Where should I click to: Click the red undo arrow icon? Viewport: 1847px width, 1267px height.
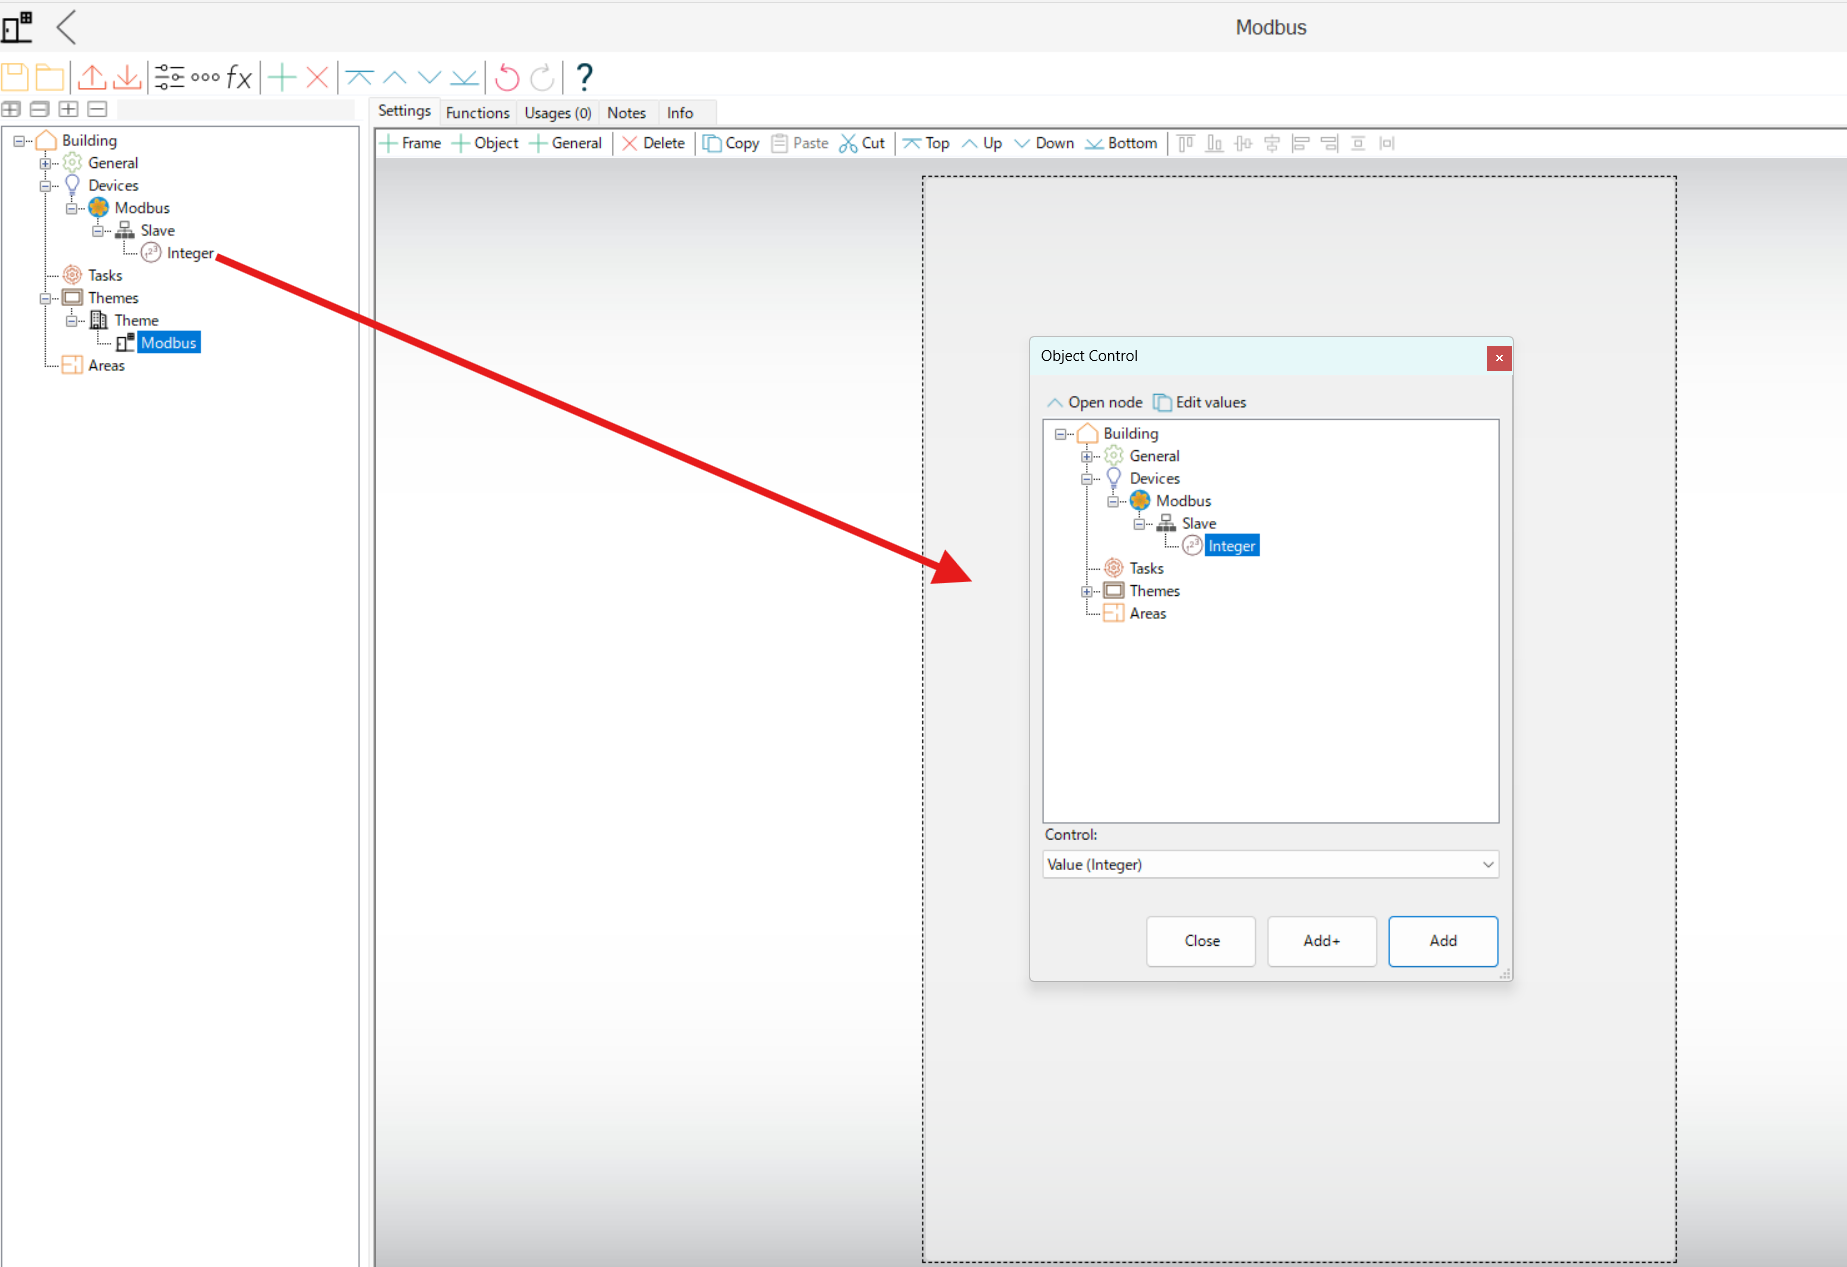pyautogui.click(x=507, y=77)
